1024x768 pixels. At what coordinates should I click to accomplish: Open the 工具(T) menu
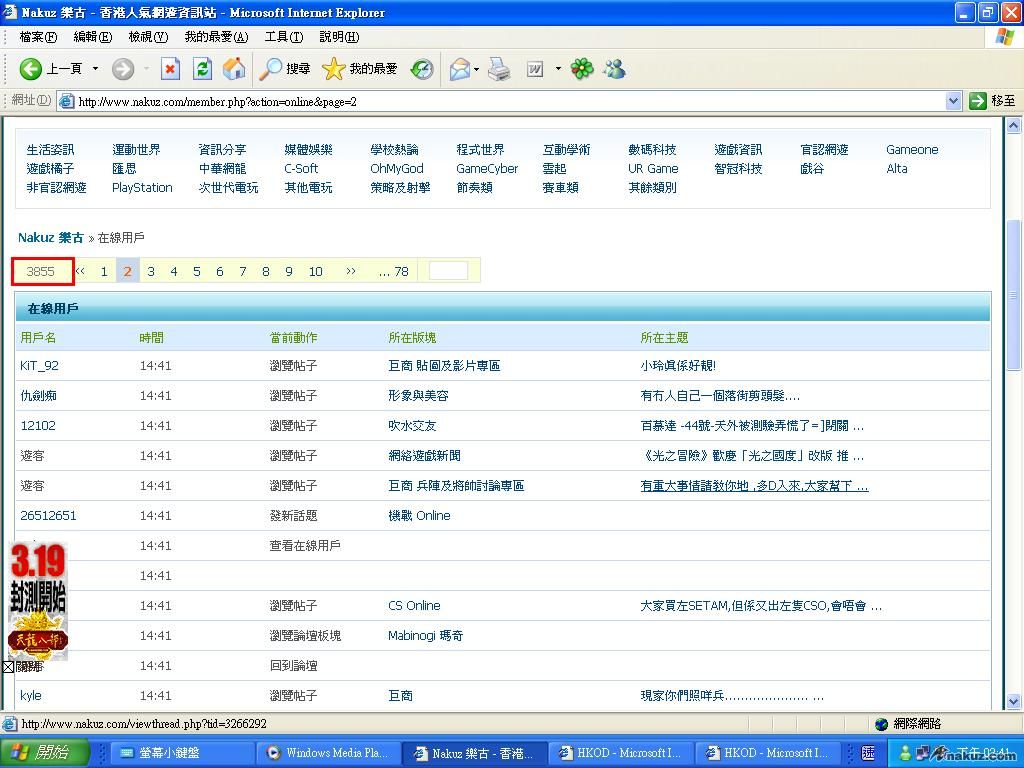pyautogui.click(x=284, y=37)
